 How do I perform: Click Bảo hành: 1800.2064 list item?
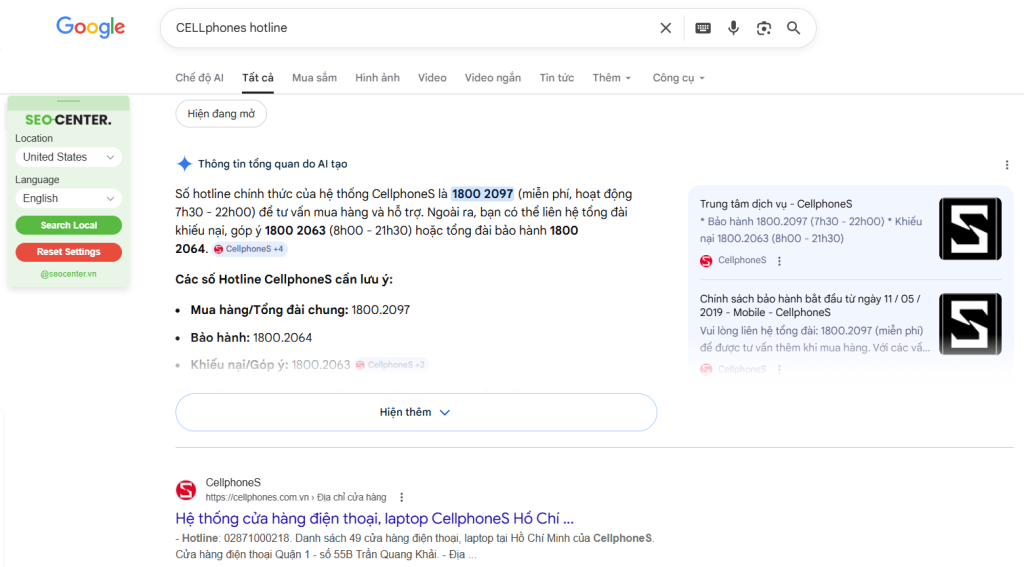coord(251,338)
